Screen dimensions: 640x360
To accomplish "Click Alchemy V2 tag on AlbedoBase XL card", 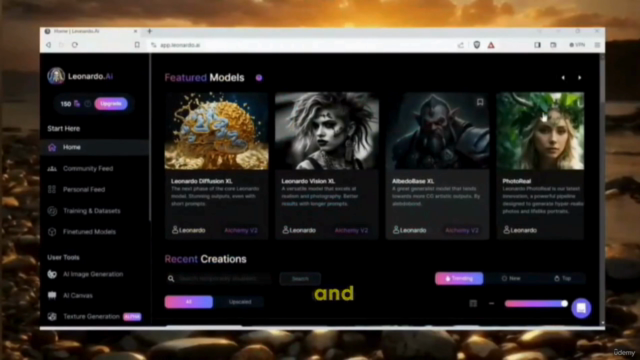I will click(x=462, y=231).
